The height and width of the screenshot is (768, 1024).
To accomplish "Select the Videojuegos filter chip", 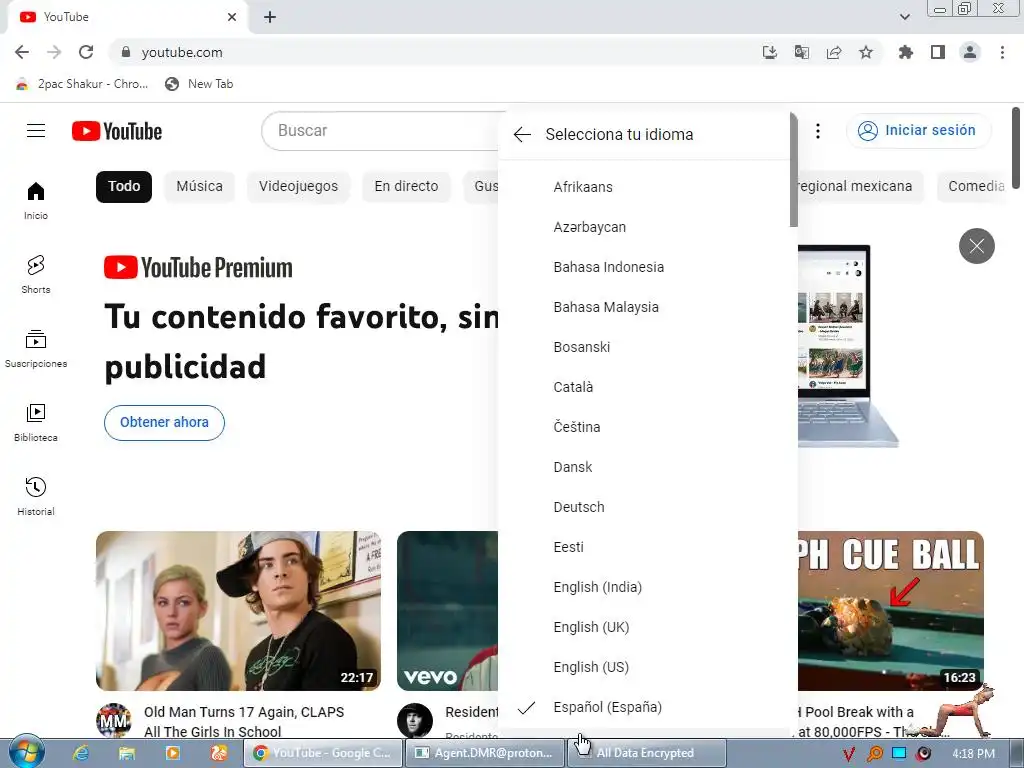I will (x=298, y=187).
